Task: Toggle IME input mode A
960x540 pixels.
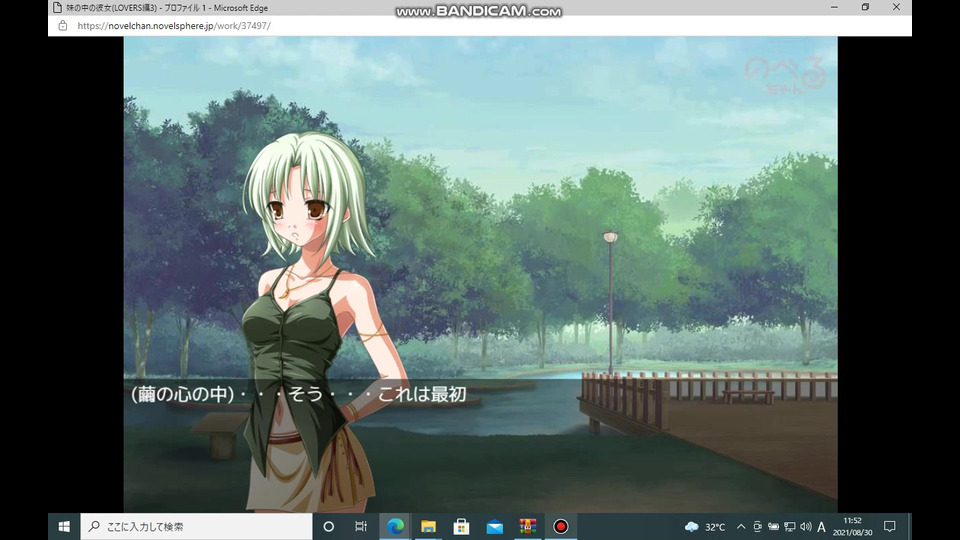Action: coord(822,527)
